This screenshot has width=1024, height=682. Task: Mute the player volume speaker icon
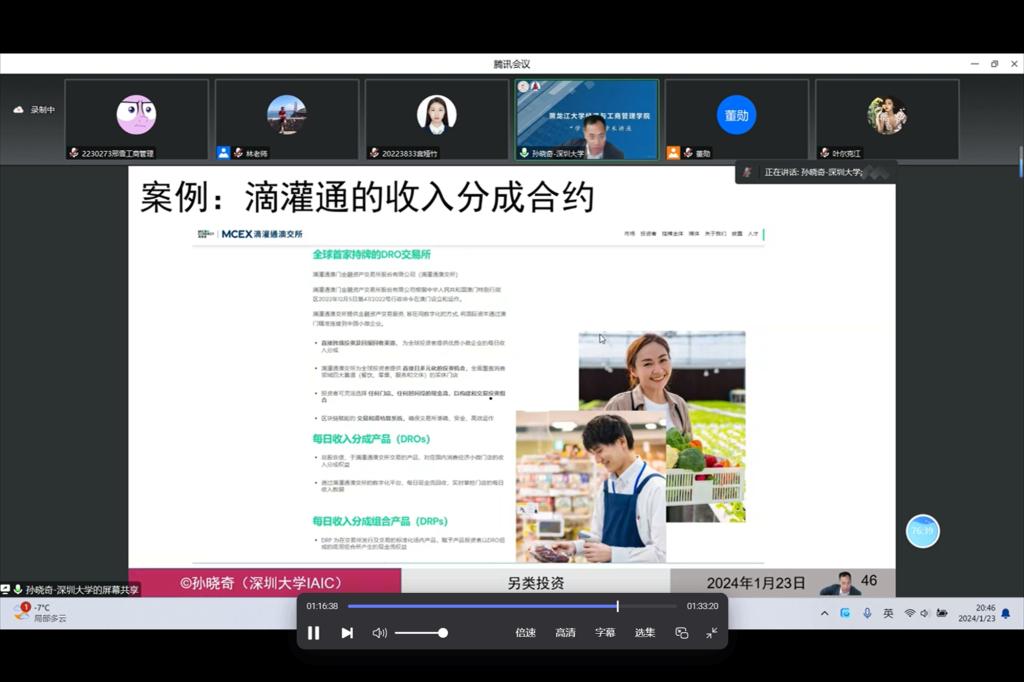[379, 633]
